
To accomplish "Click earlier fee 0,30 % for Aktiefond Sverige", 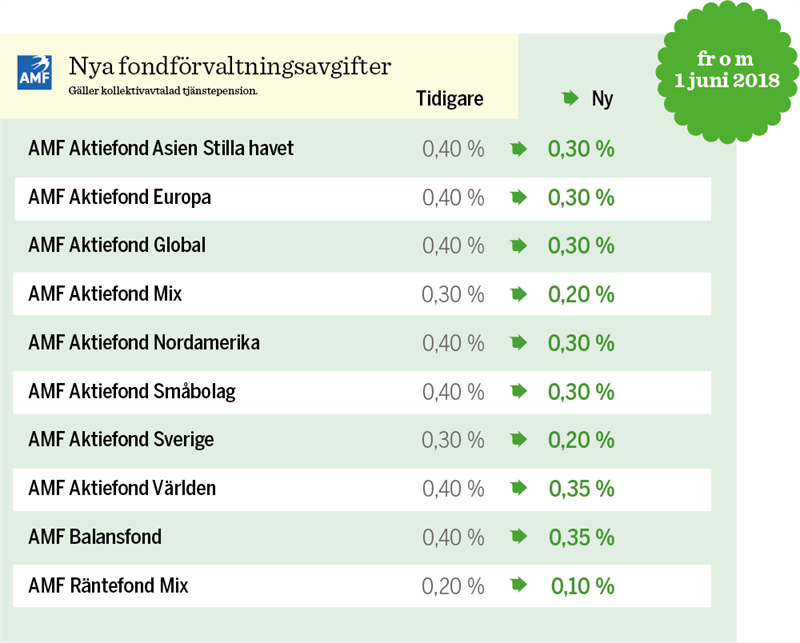I will (453, 440).
